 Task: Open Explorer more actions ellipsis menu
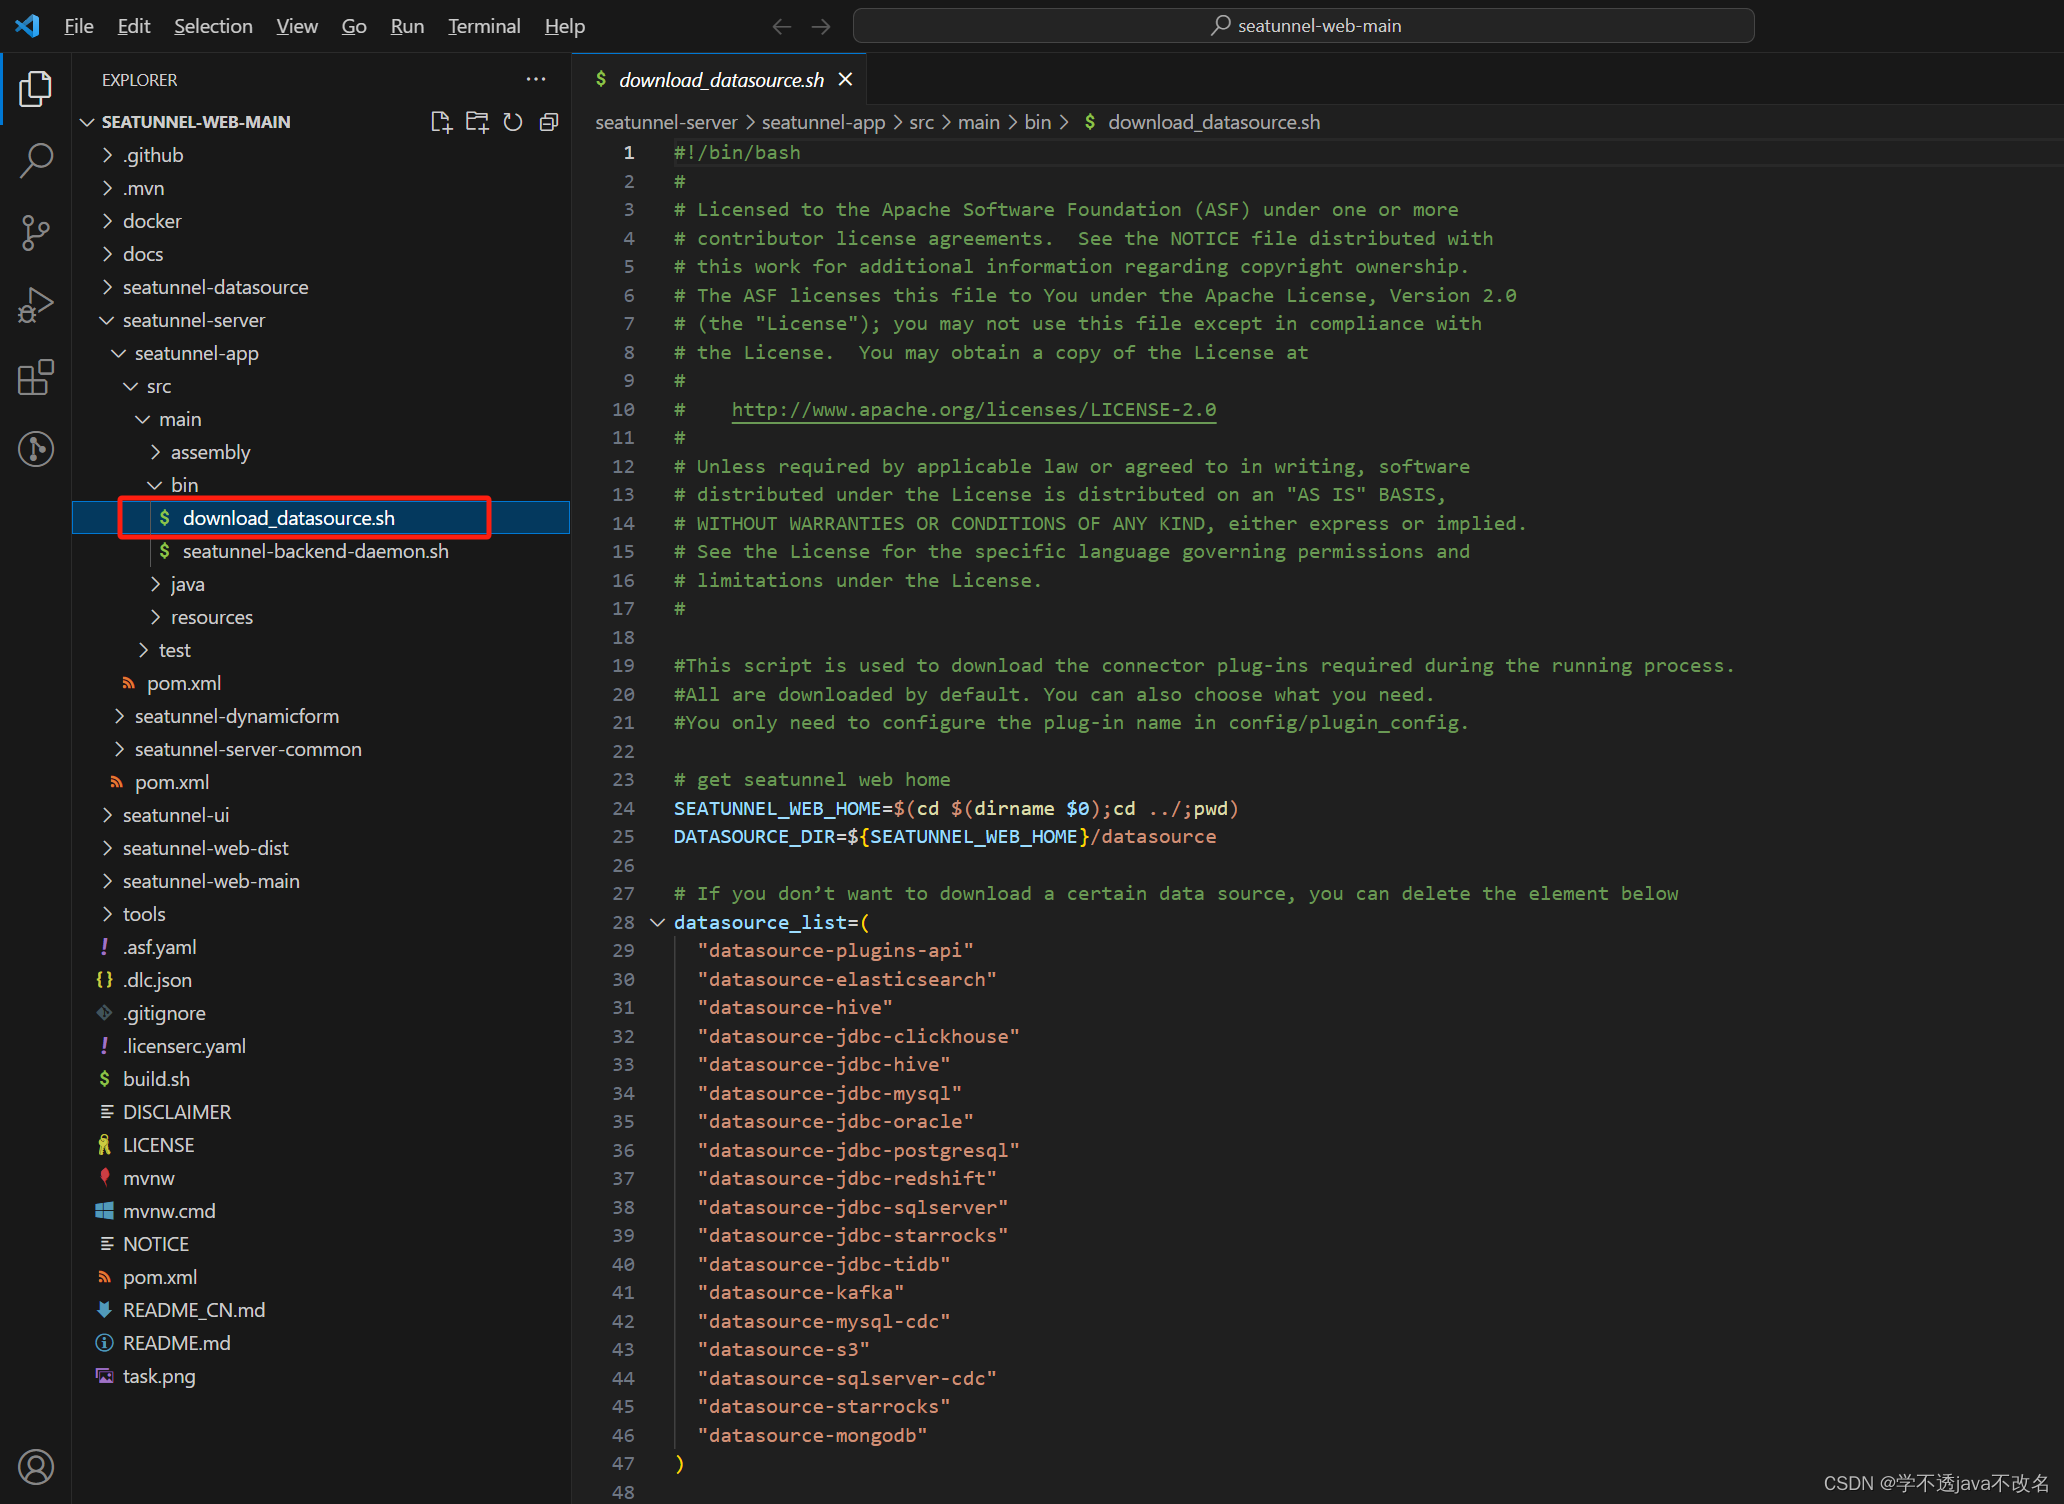click(x=536, y=79)
